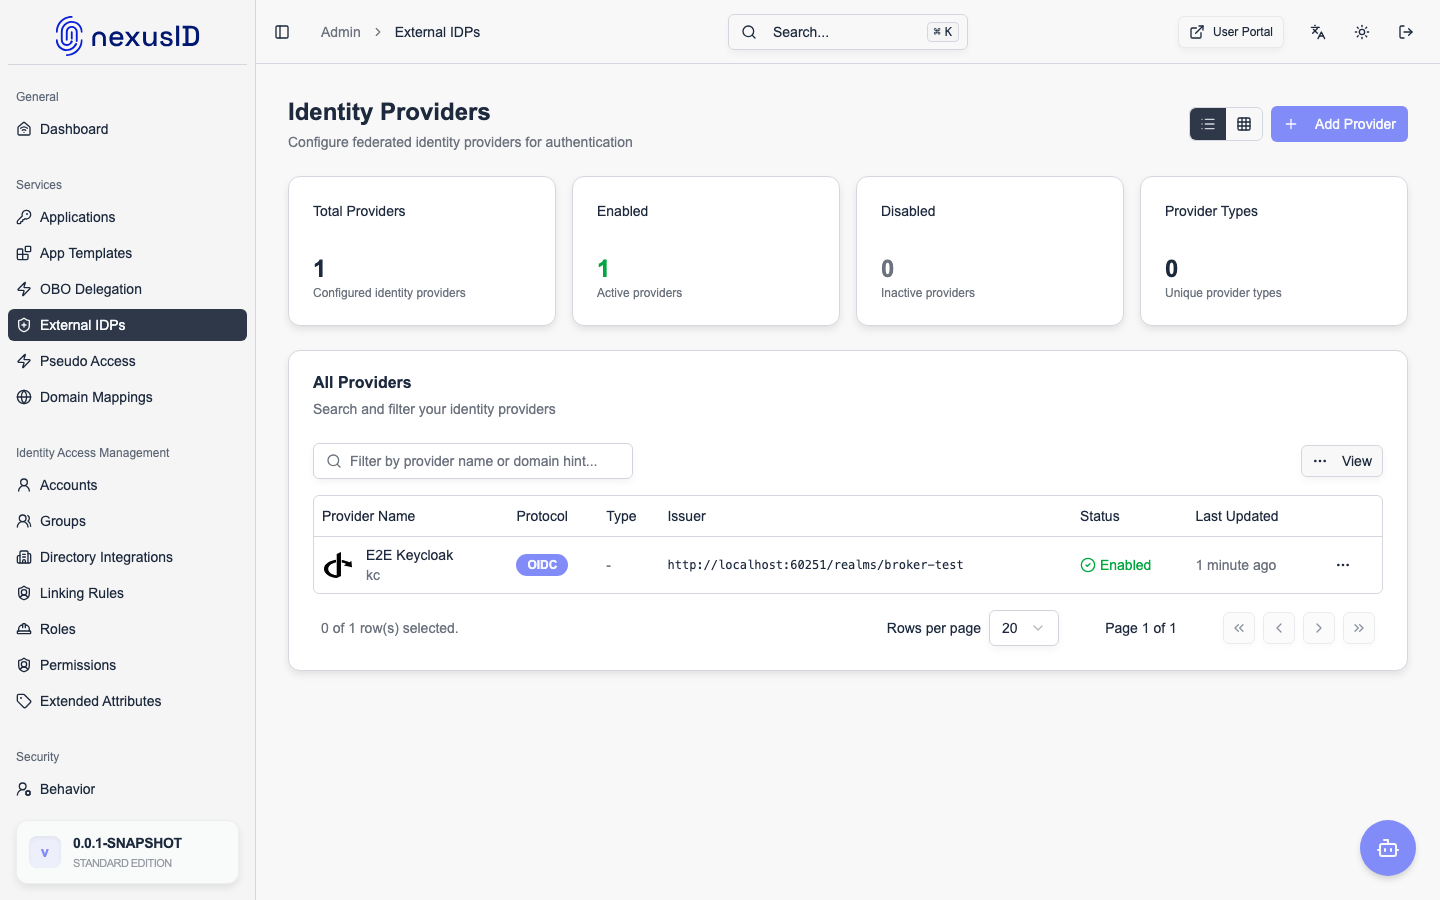Focus the global Search box
Image resolution: width=1440 pixels, height=900 pixels.
[x=848, y=32]
